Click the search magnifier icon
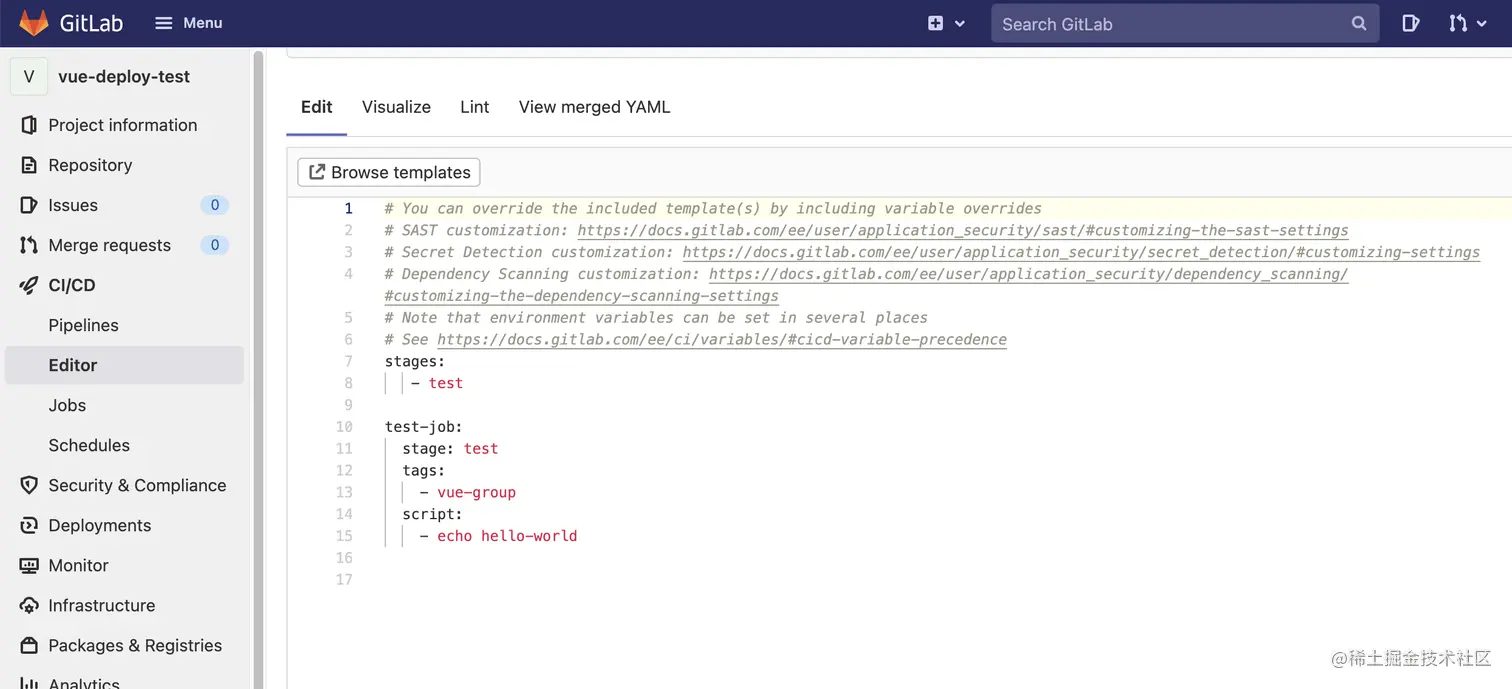The width and height of the screenshot is (1512, 689). coord(1358,23)
